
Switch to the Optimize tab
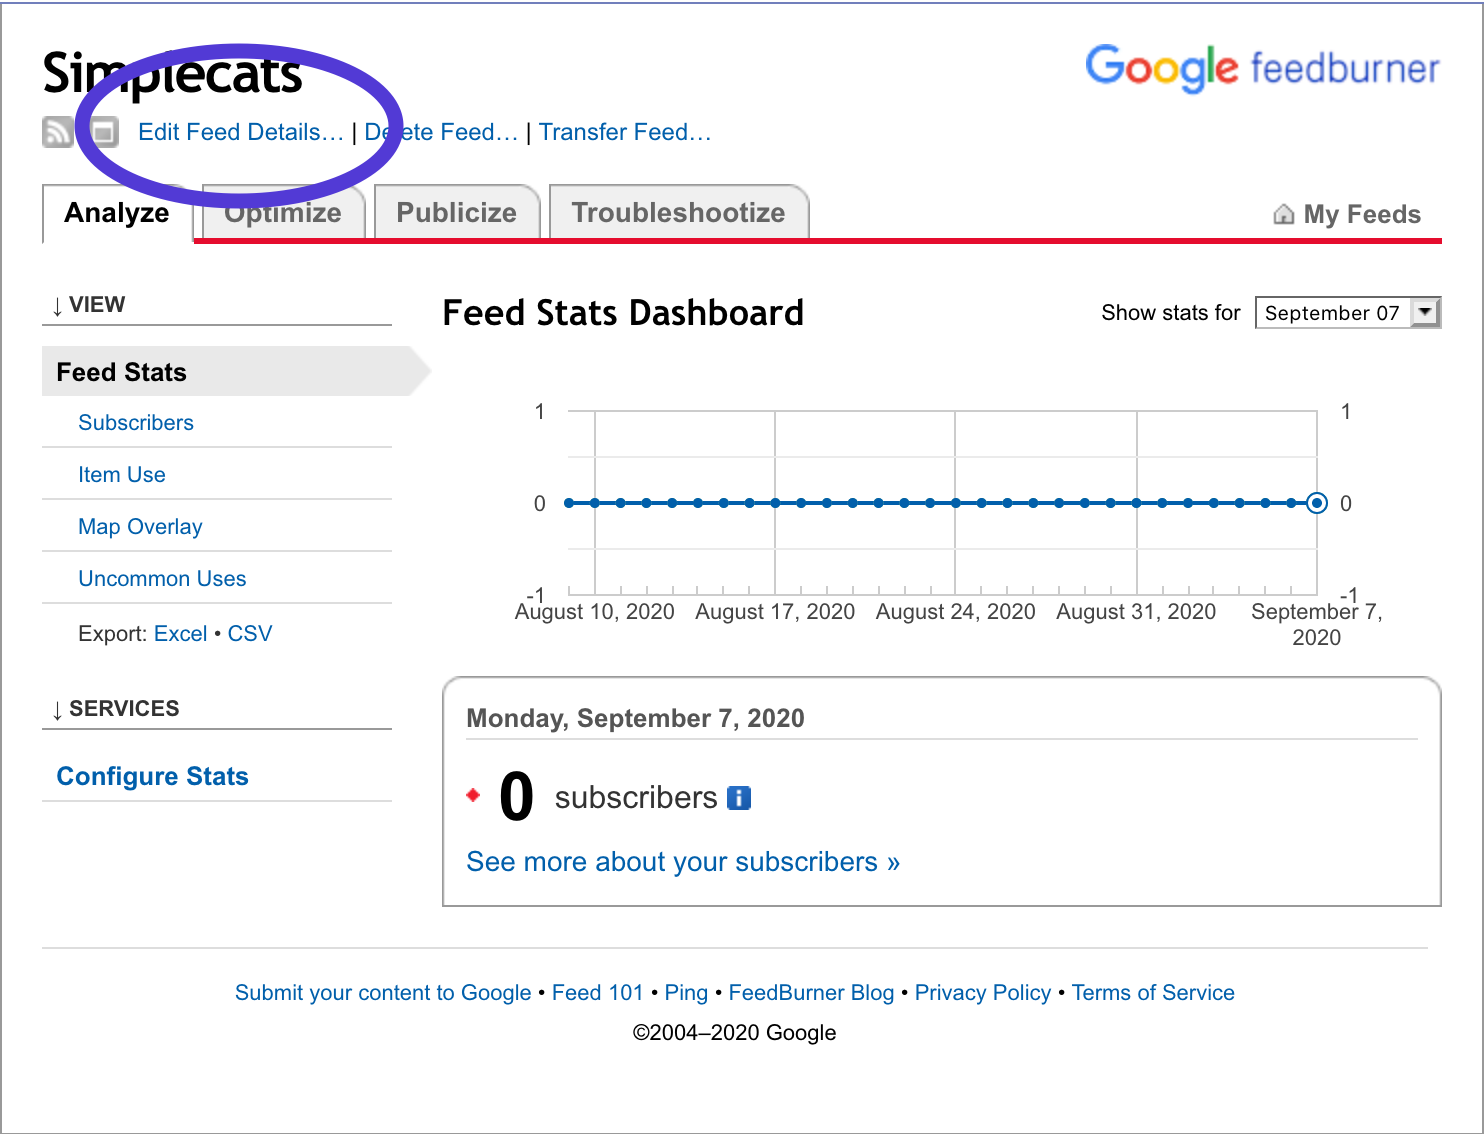pyautogui.click(x=283, y=213)
